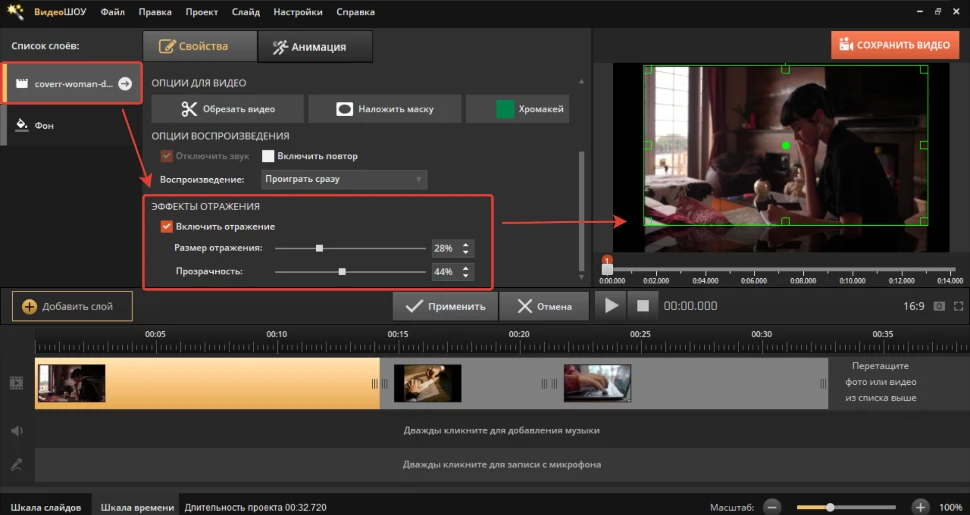Uncheck the Включить отражение checkbox
This screenshot has height=515, width=970.
pos(166,227)
